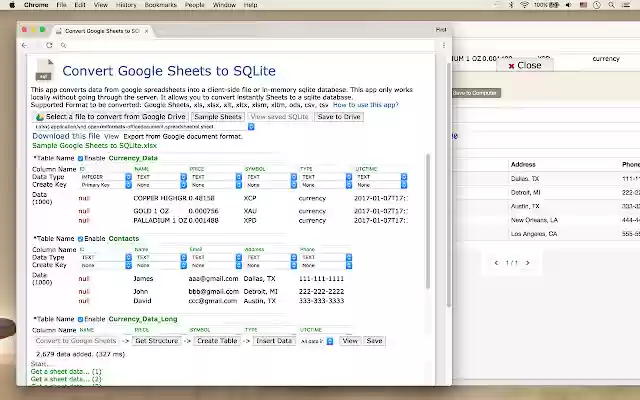The width and height of the screenshot is (640, 400).
Task: Open data type dropdown for Contacts Email column
Action: (x=216, y=258)
